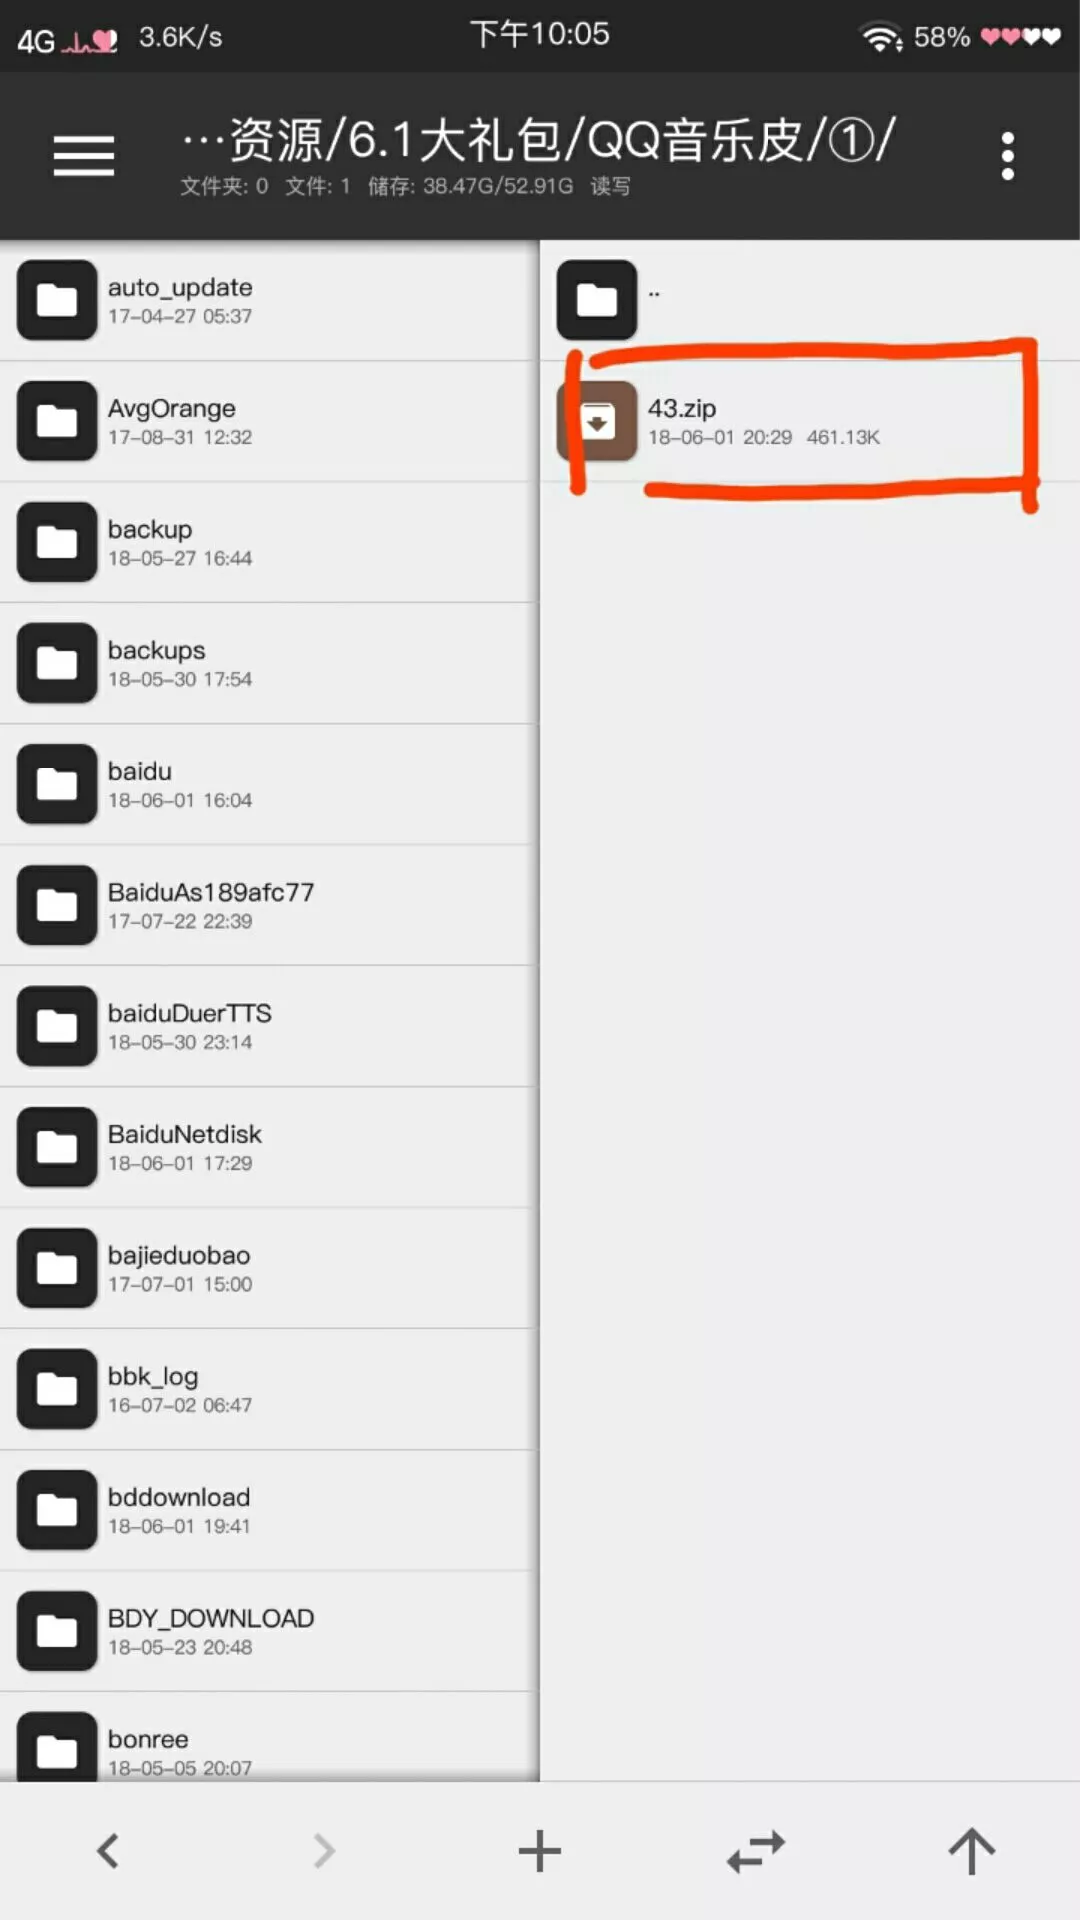The height and width of the screenshot is (1920, 1080).
Task: Open the AvgOrange folder
Action: coord(269,421)
